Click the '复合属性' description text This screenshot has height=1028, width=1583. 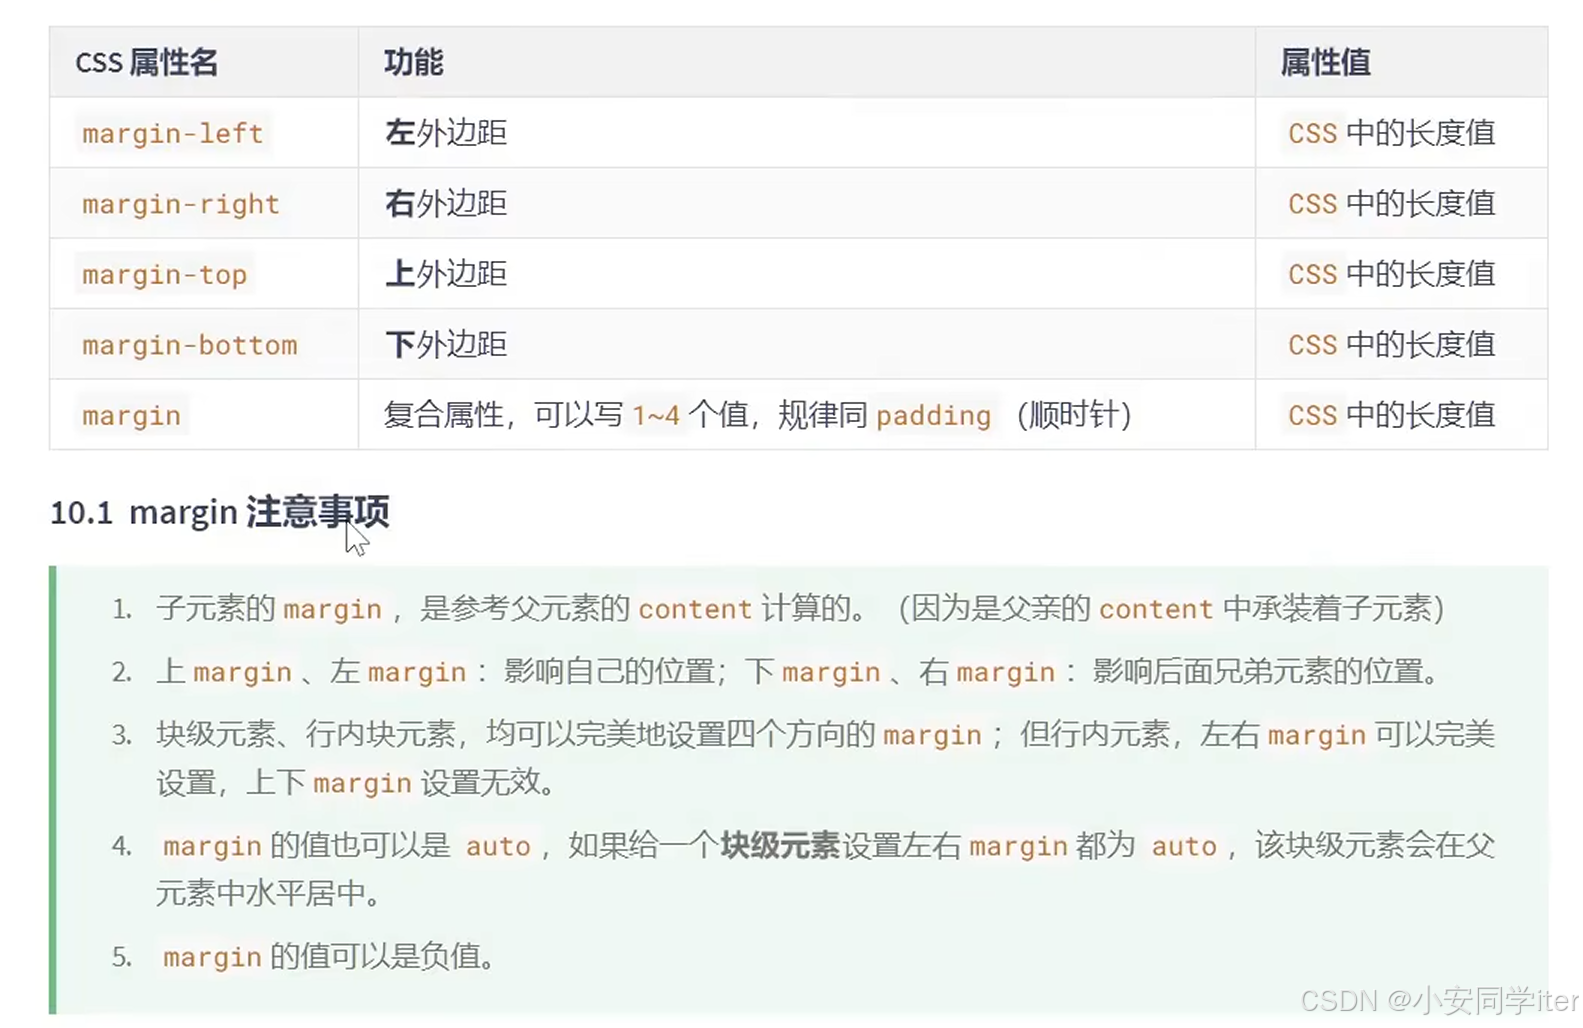tap(443, 415)
